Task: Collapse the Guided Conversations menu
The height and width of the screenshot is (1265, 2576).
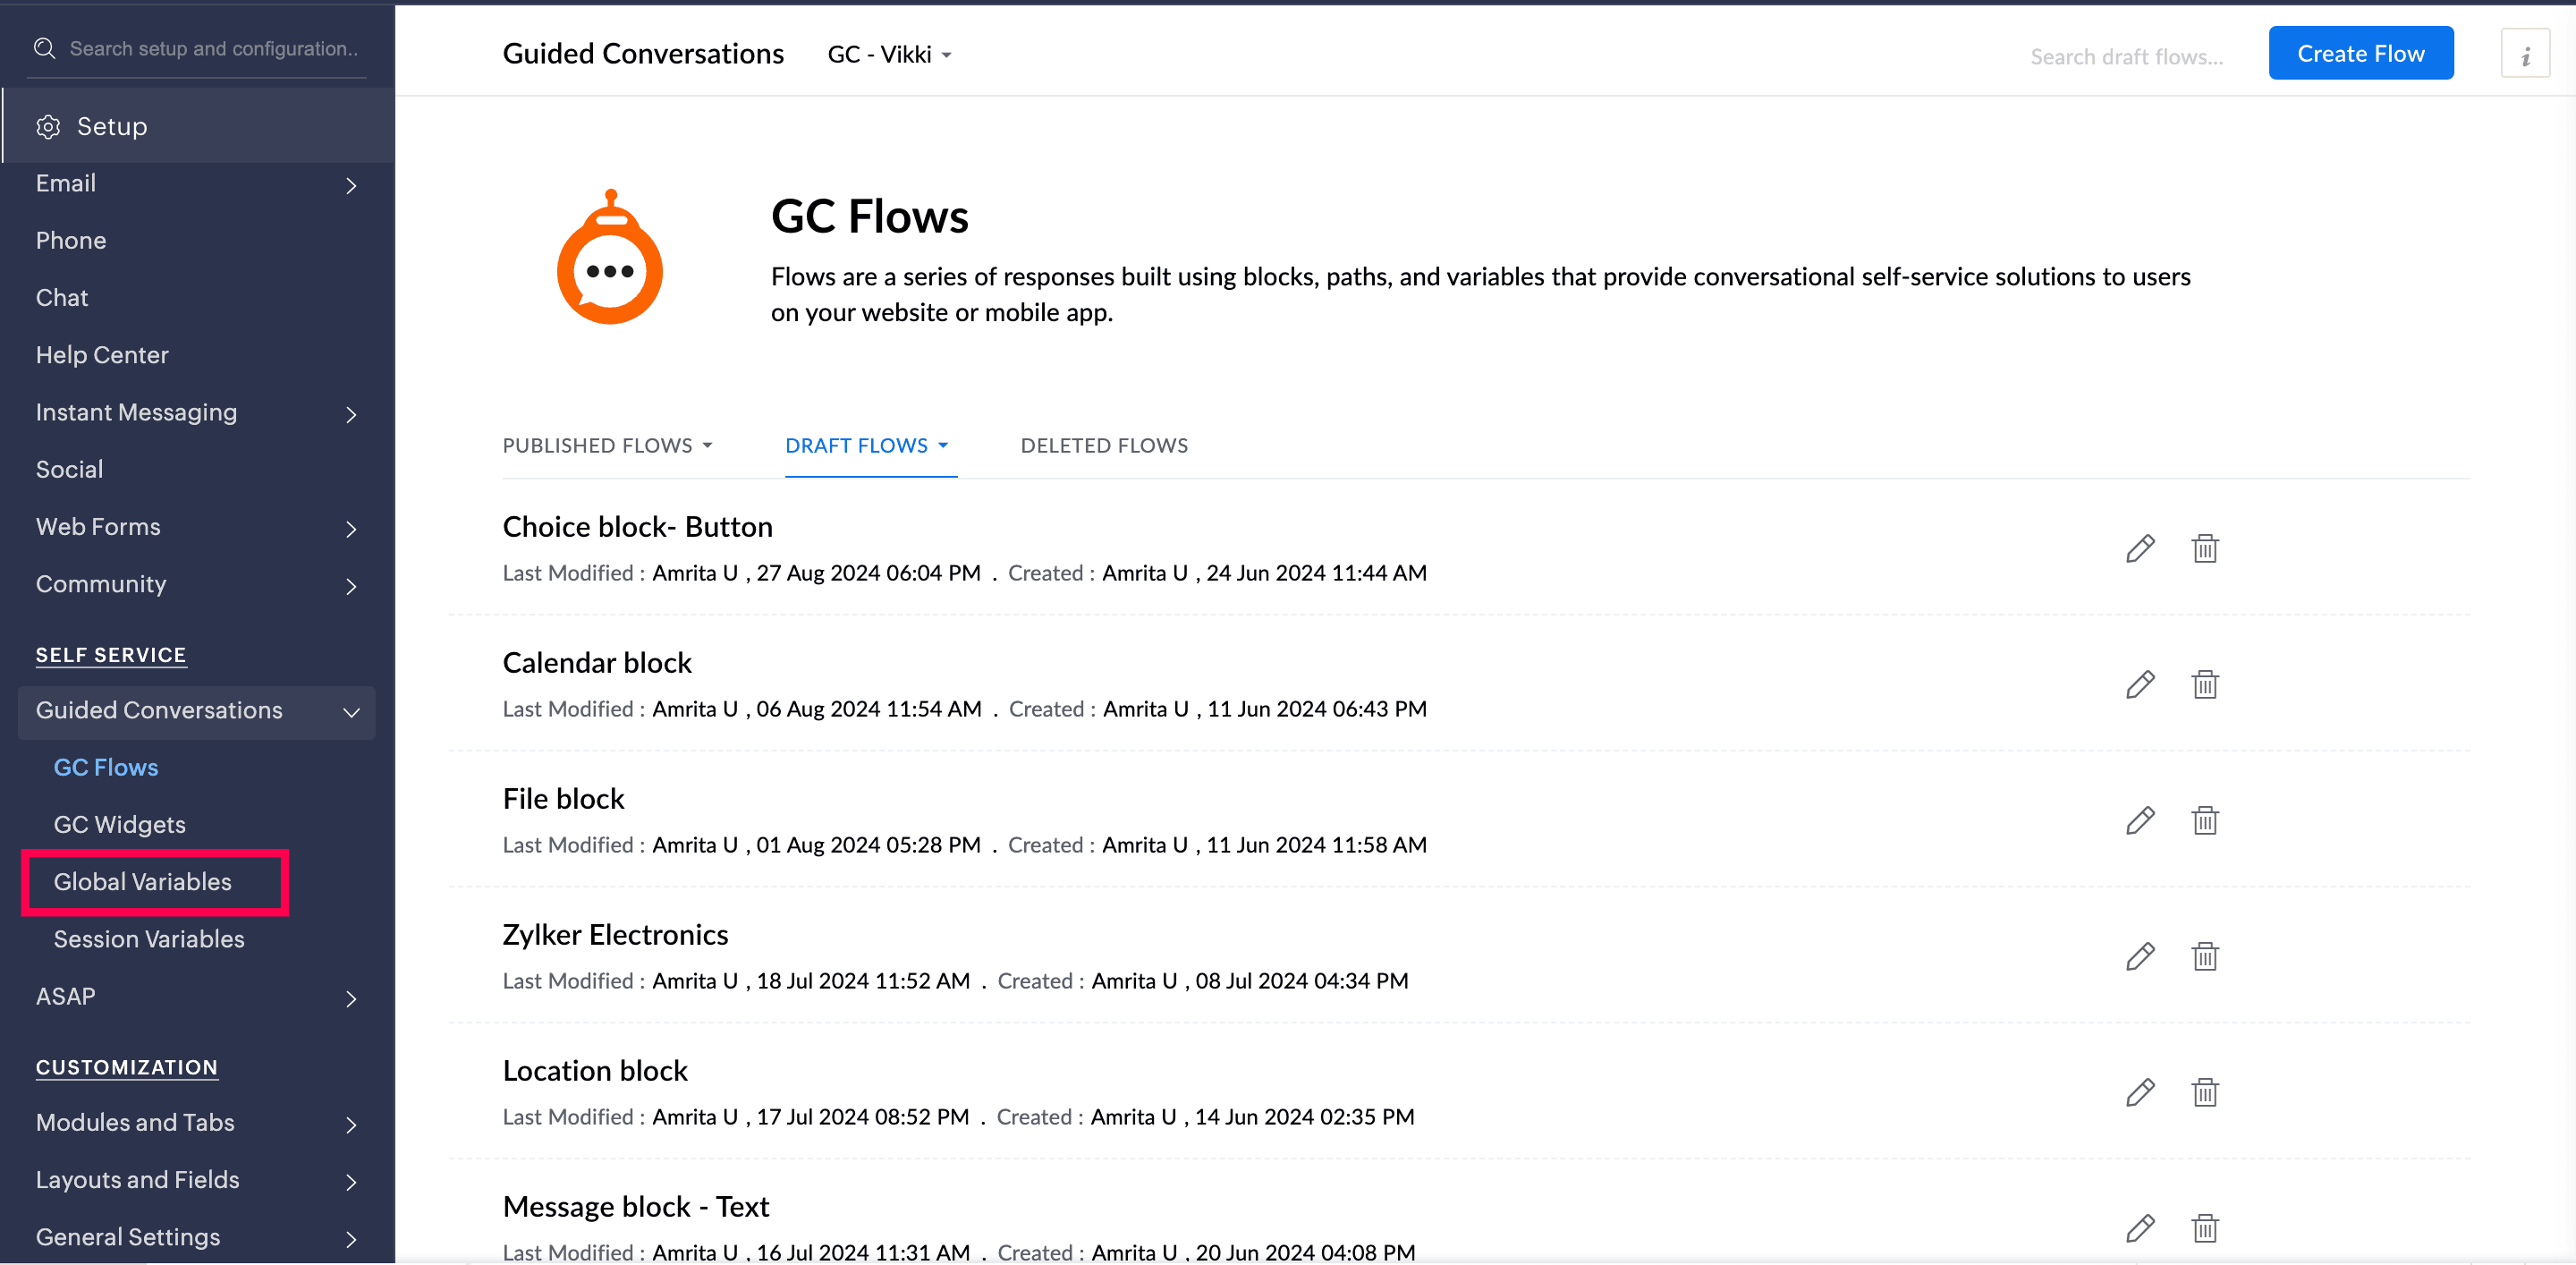Action: tap(351, 711)
